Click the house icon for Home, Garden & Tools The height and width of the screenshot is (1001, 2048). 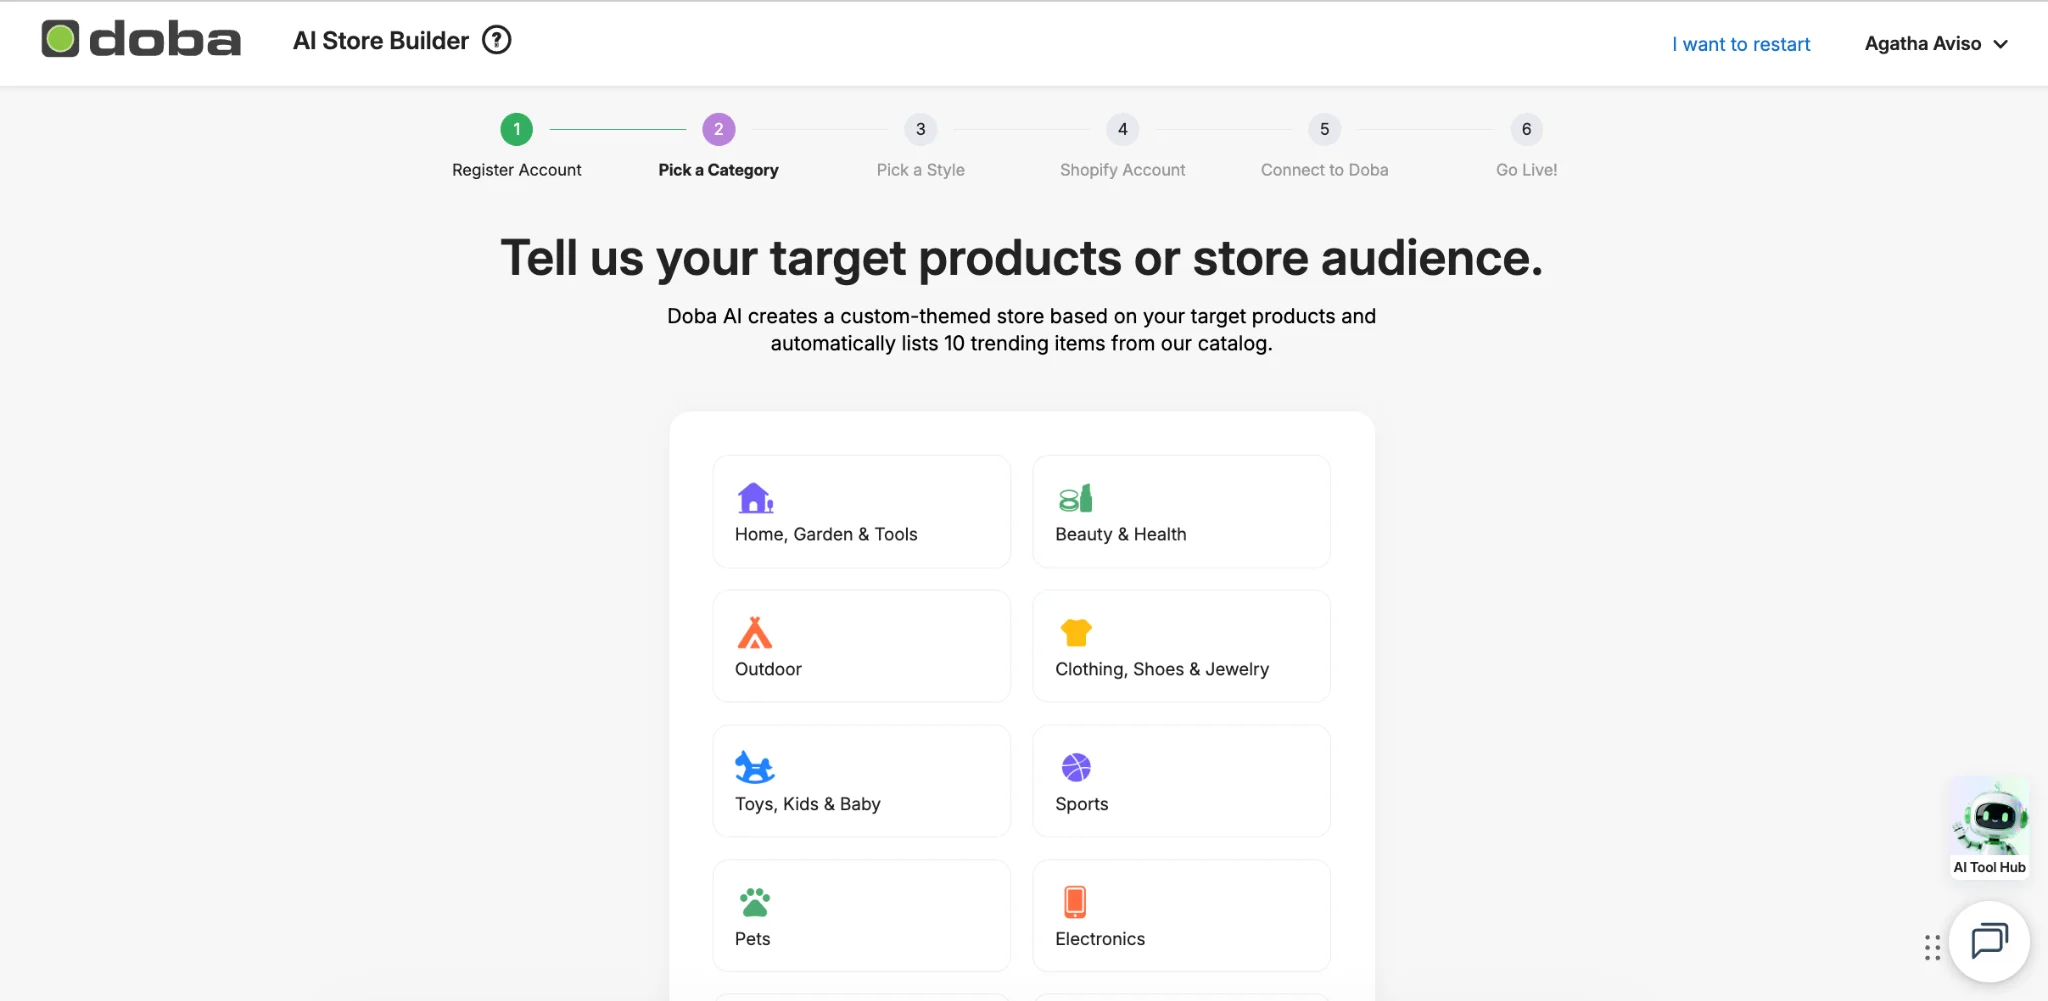tap(755, 498)
